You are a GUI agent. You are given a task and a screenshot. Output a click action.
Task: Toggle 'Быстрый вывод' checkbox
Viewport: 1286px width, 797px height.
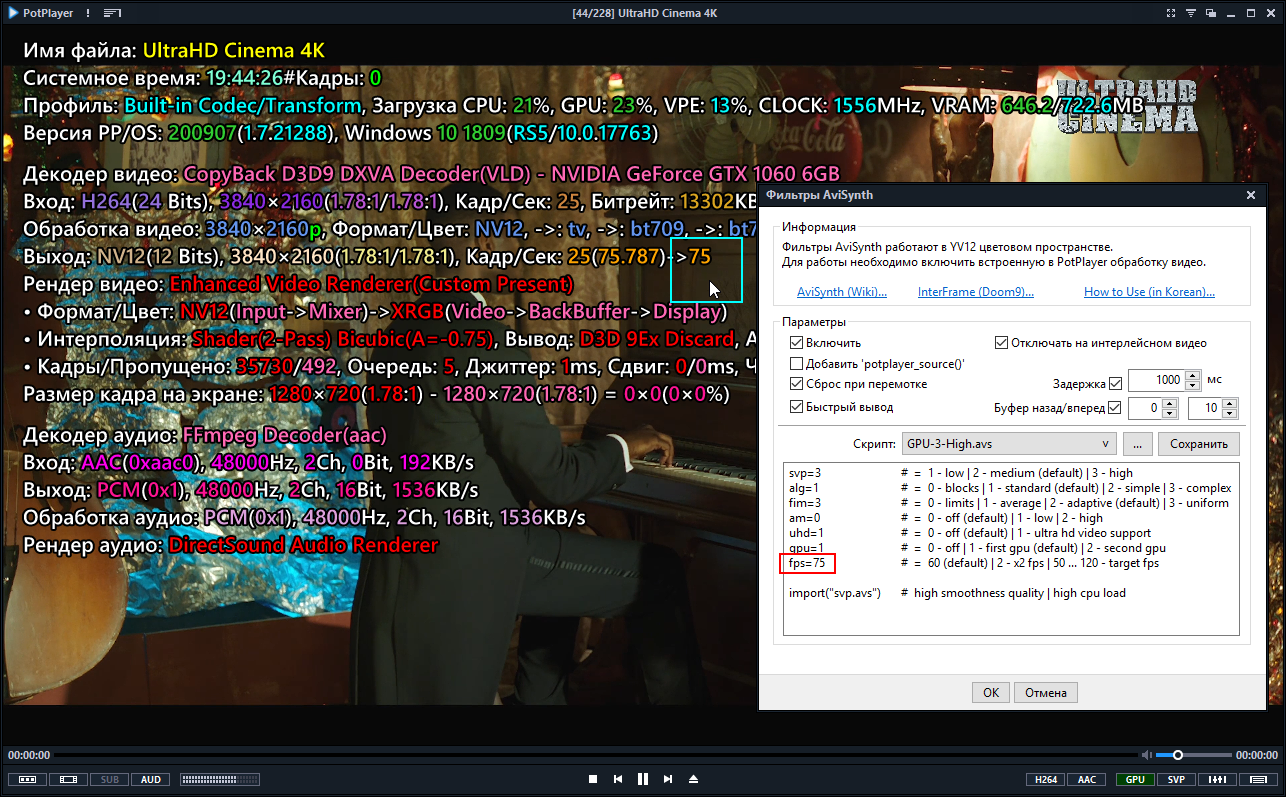(x=797, y=407)
